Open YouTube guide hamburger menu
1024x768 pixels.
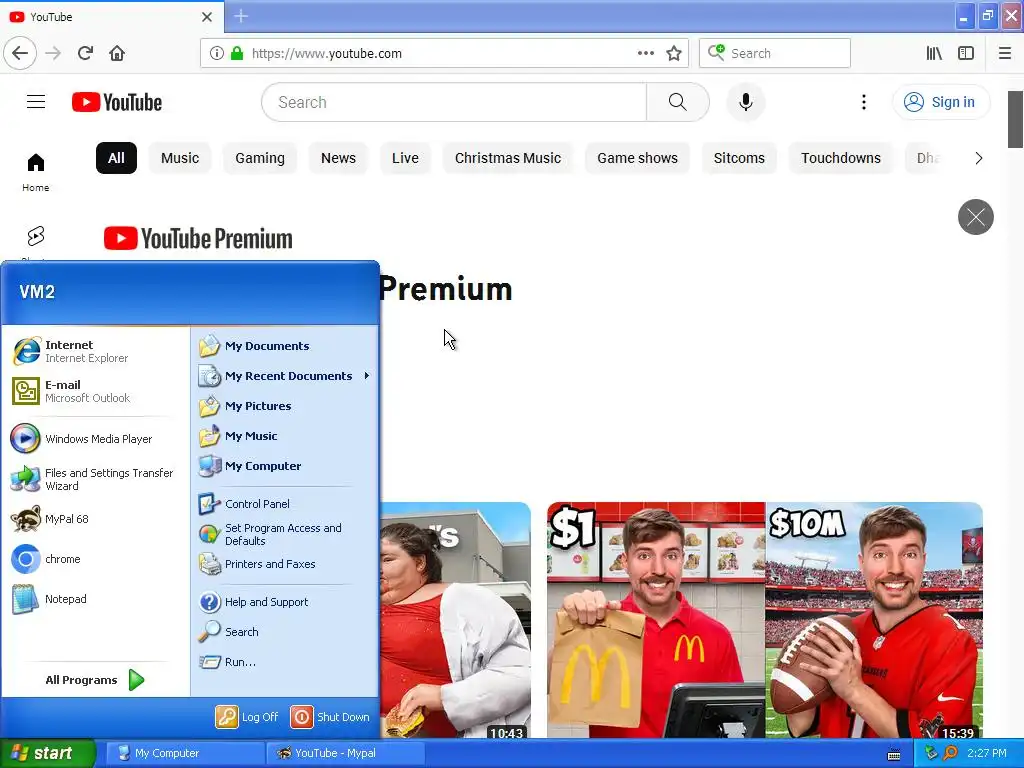coord(36,102)
